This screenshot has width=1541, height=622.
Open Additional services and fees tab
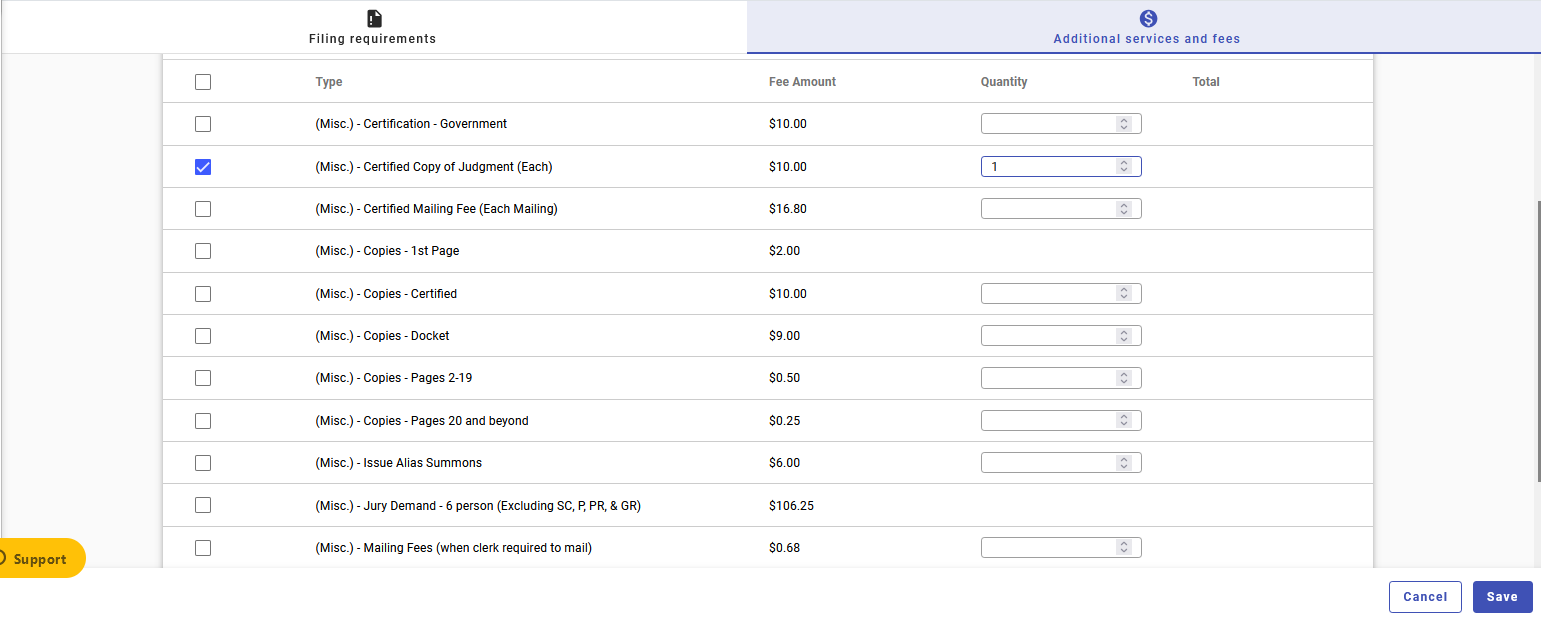click(1146, 39)
